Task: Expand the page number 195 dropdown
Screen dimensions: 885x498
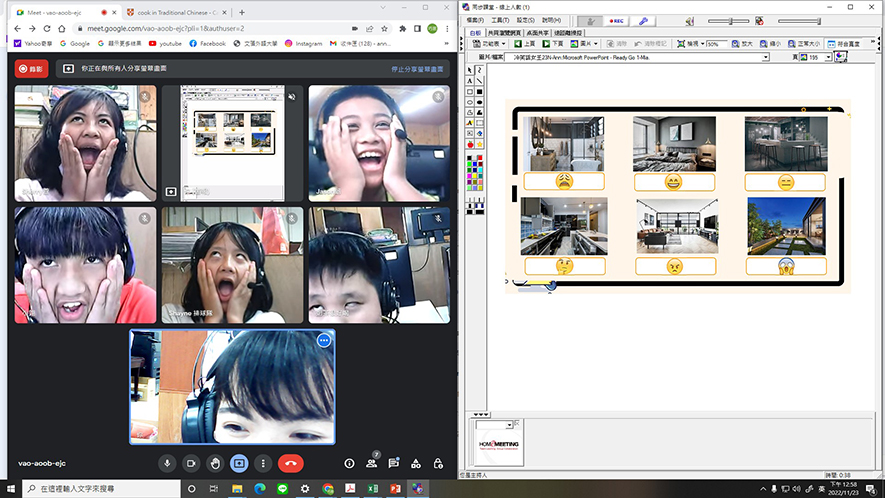Action: tap(828, 58)
